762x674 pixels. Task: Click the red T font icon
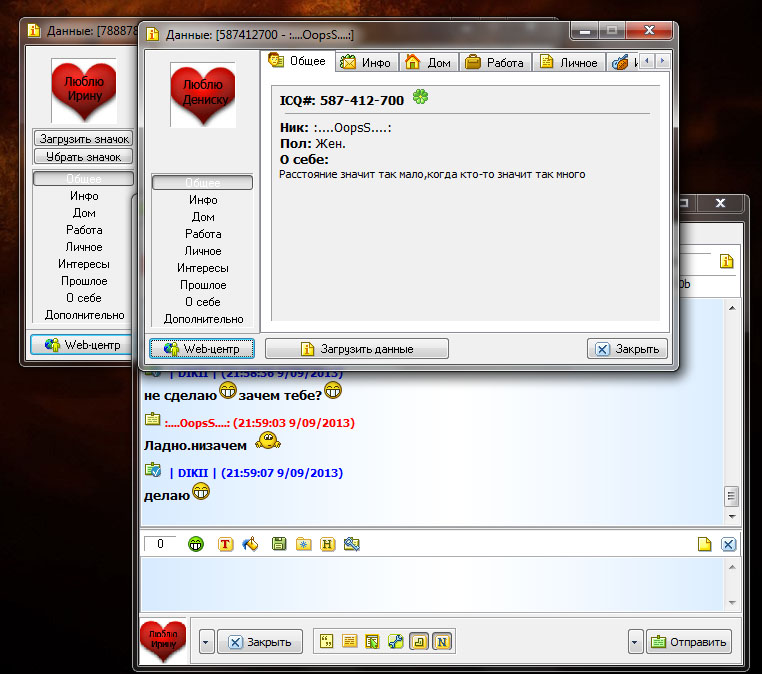click(225, 544)
